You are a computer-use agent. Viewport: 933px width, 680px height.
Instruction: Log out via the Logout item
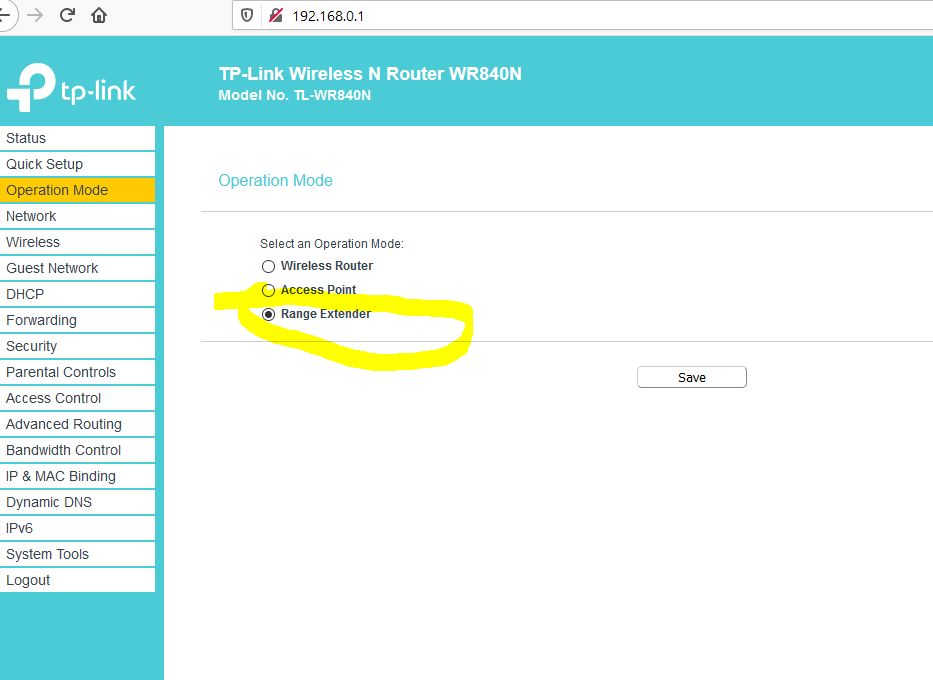click(77, 580)
